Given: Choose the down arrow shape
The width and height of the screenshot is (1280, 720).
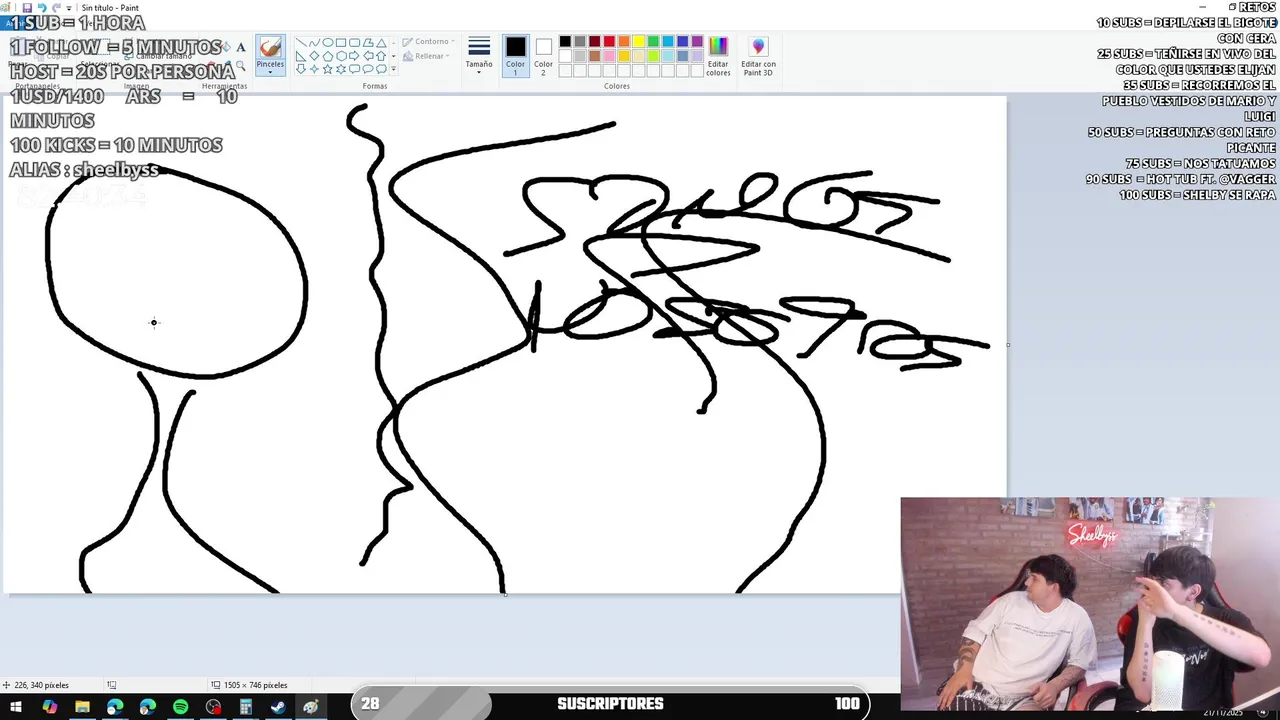Looking at the screenshot, I should [301, 69].
